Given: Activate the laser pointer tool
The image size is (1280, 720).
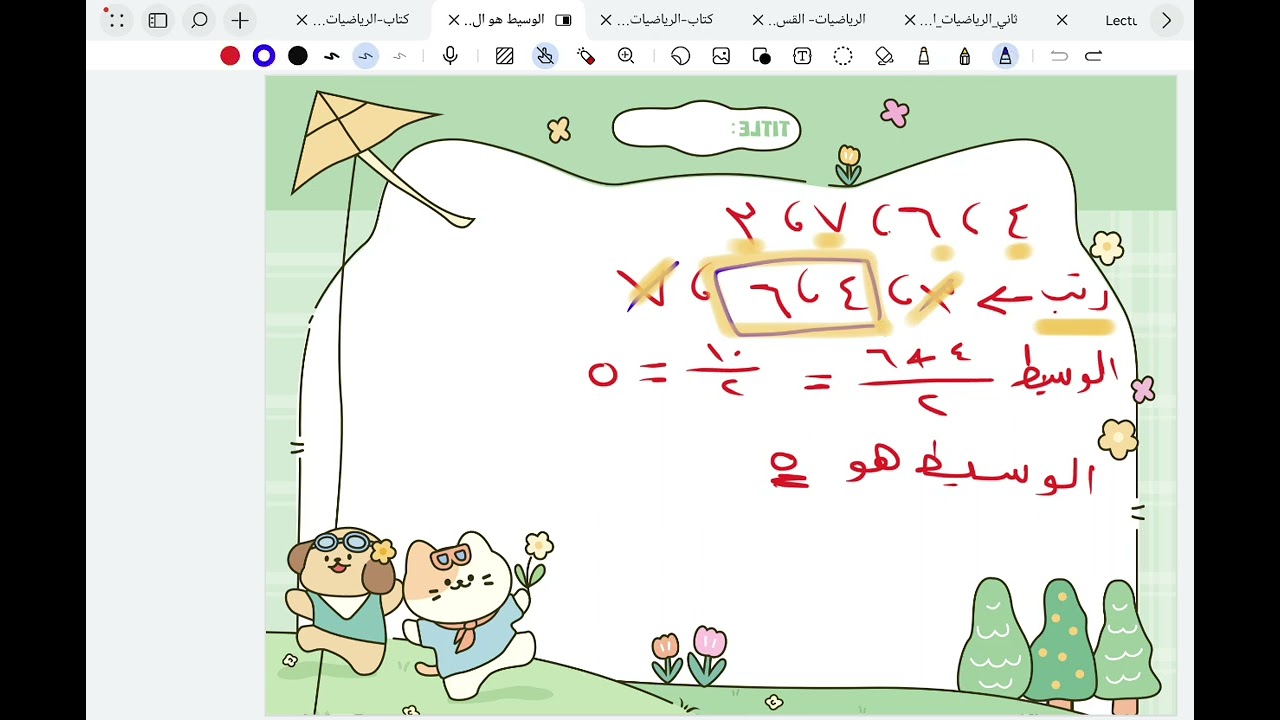Looking at the screenshot, I should [x=586, y=56].
